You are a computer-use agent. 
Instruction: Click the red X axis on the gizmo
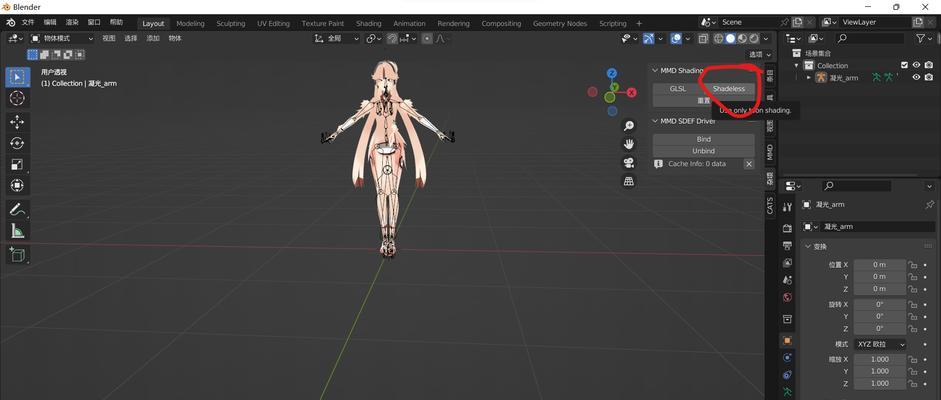coord(631,92)
